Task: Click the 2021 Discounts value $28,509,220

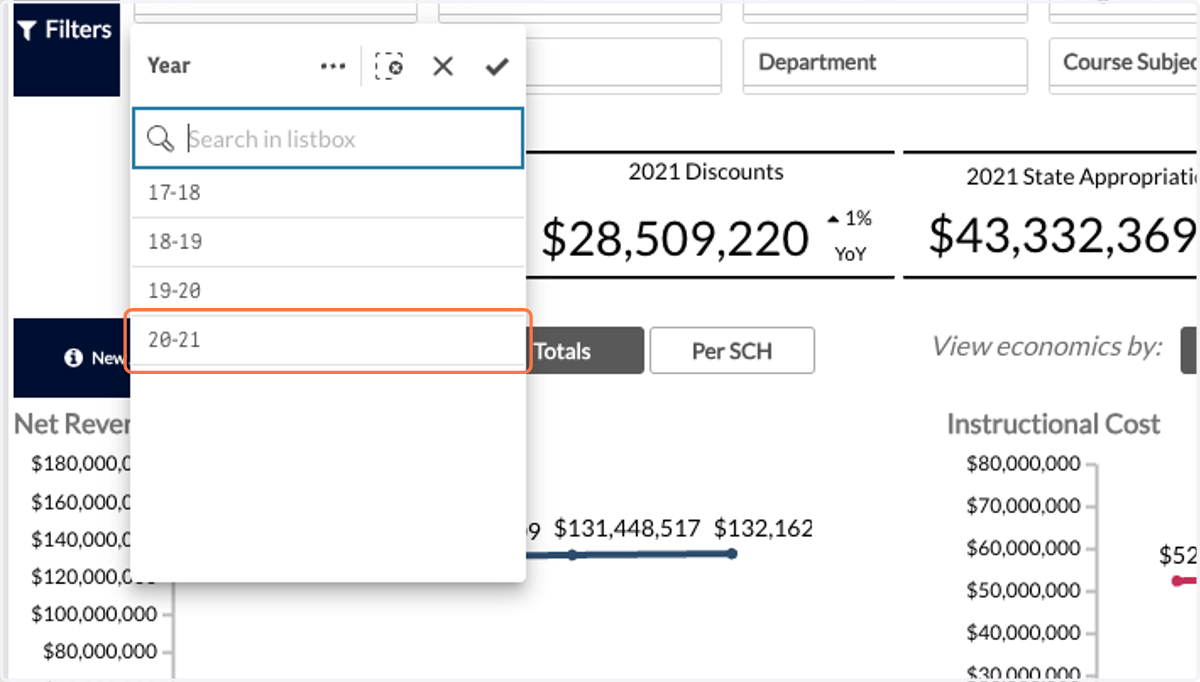Action: (675, 239)
